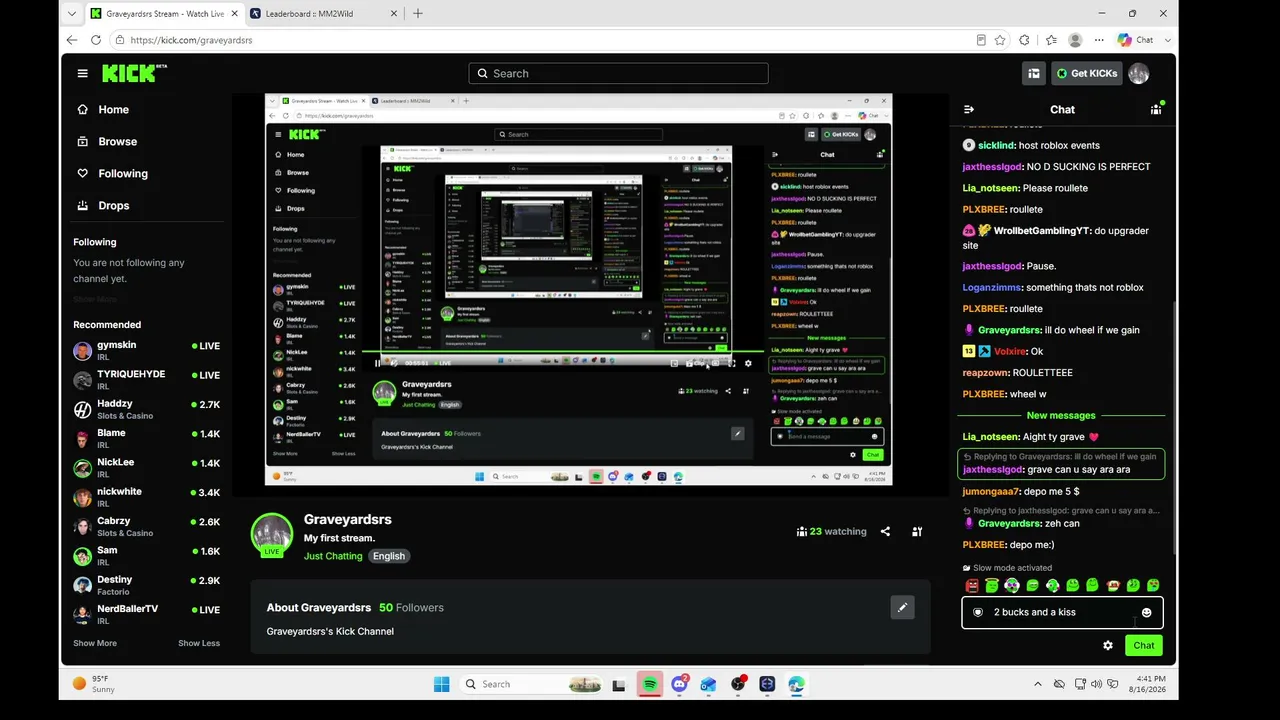Open Destiny recommended channel
The width and height of the screenshot is (1280, 720).
[146, 585]
